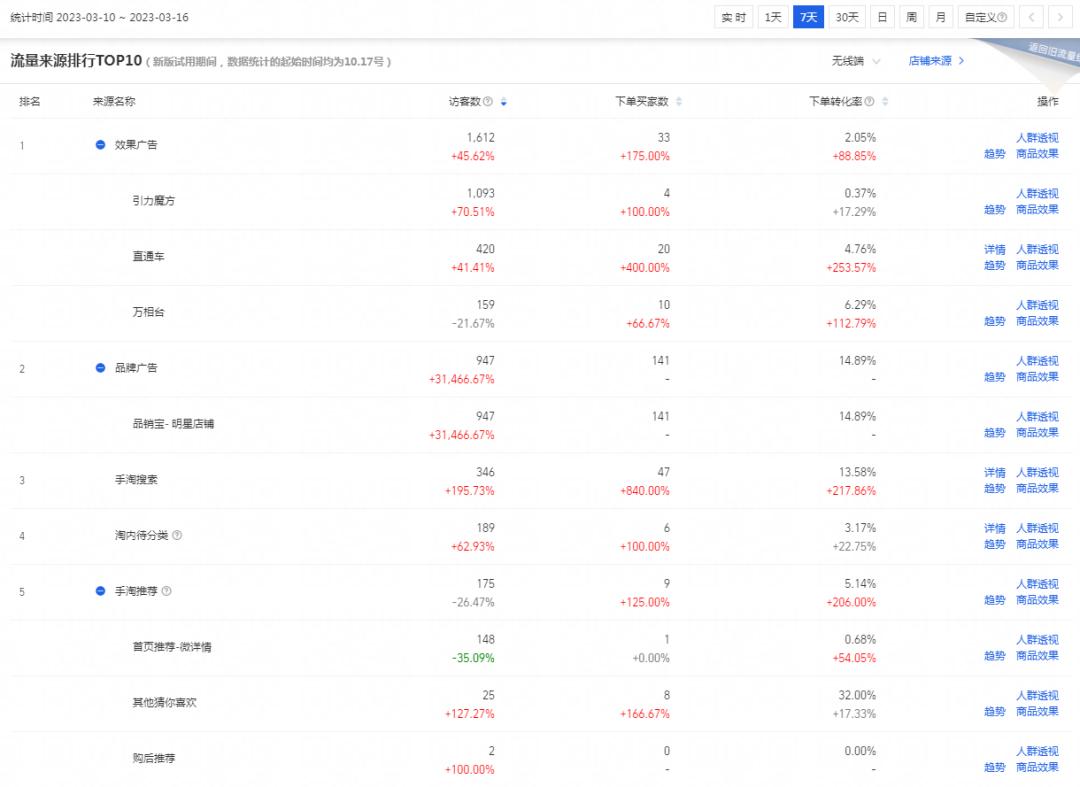Switch to the 30天 time range tab
This screenshot has height=787, width=1080.
[845, 17]
